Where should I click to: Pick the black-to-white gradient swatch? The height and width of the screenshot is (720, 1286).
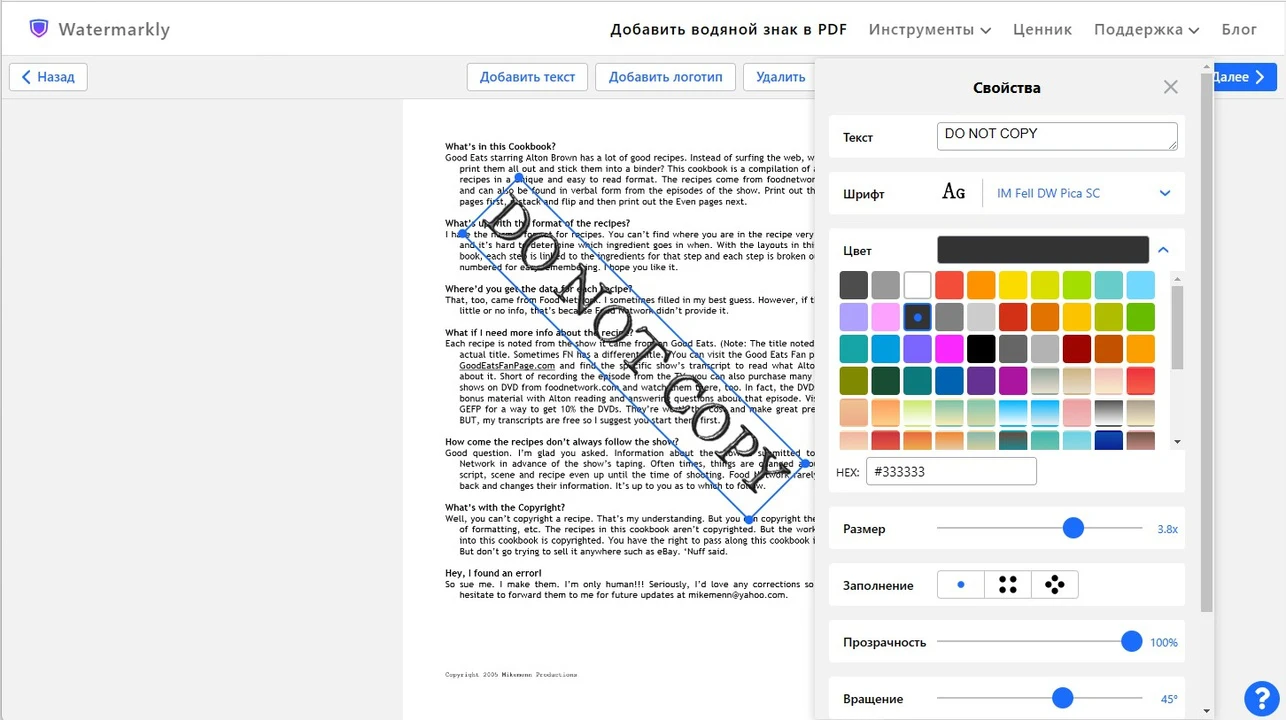(x=1109, y=413)
